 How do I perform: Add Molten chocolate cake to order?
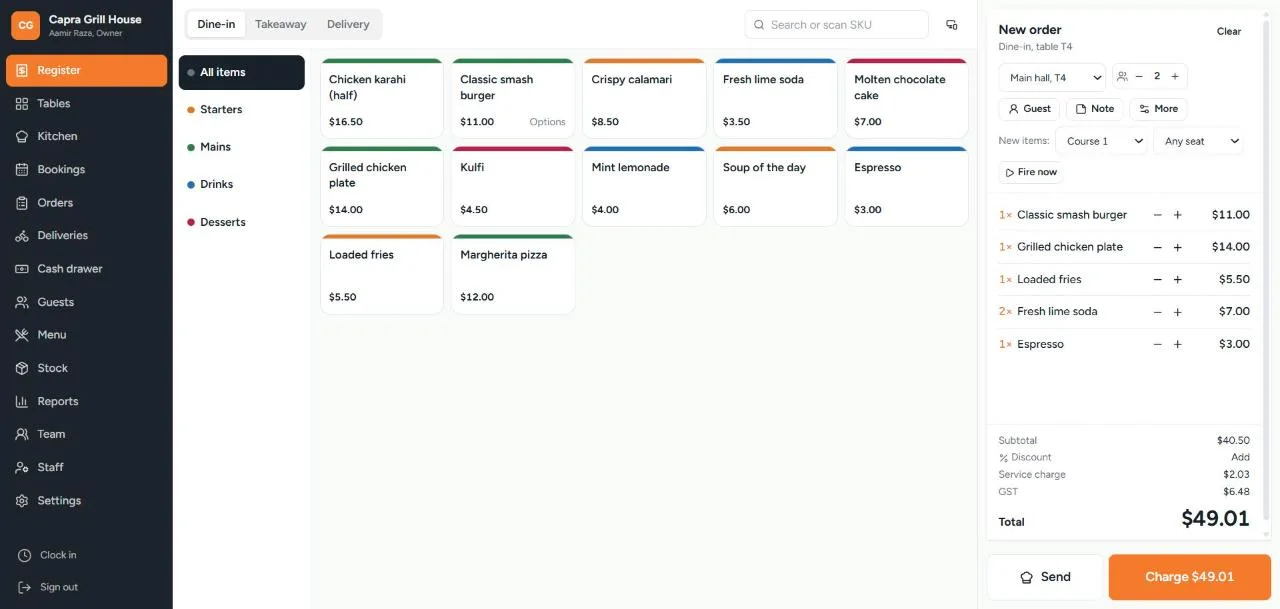907,98
